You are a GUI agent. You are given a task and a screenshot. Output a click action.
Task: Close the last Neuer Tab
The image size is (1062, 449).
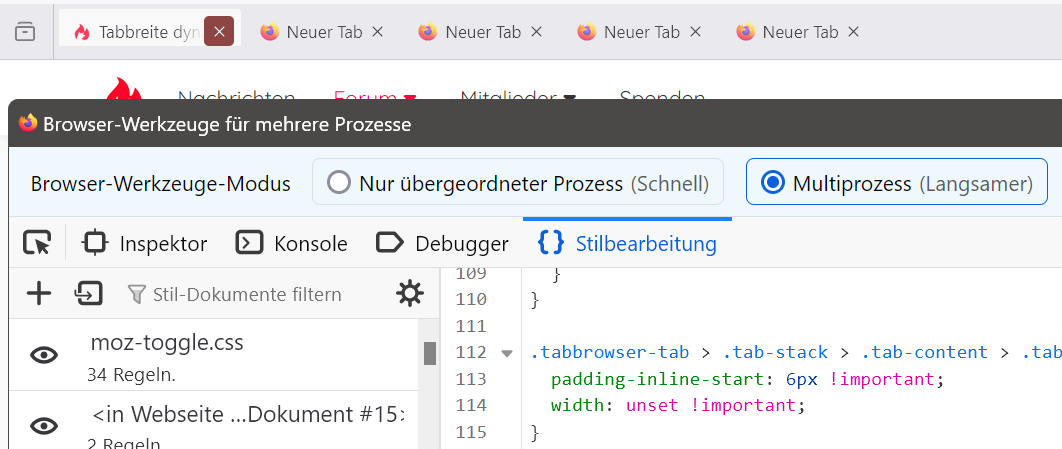pos(853,32)
